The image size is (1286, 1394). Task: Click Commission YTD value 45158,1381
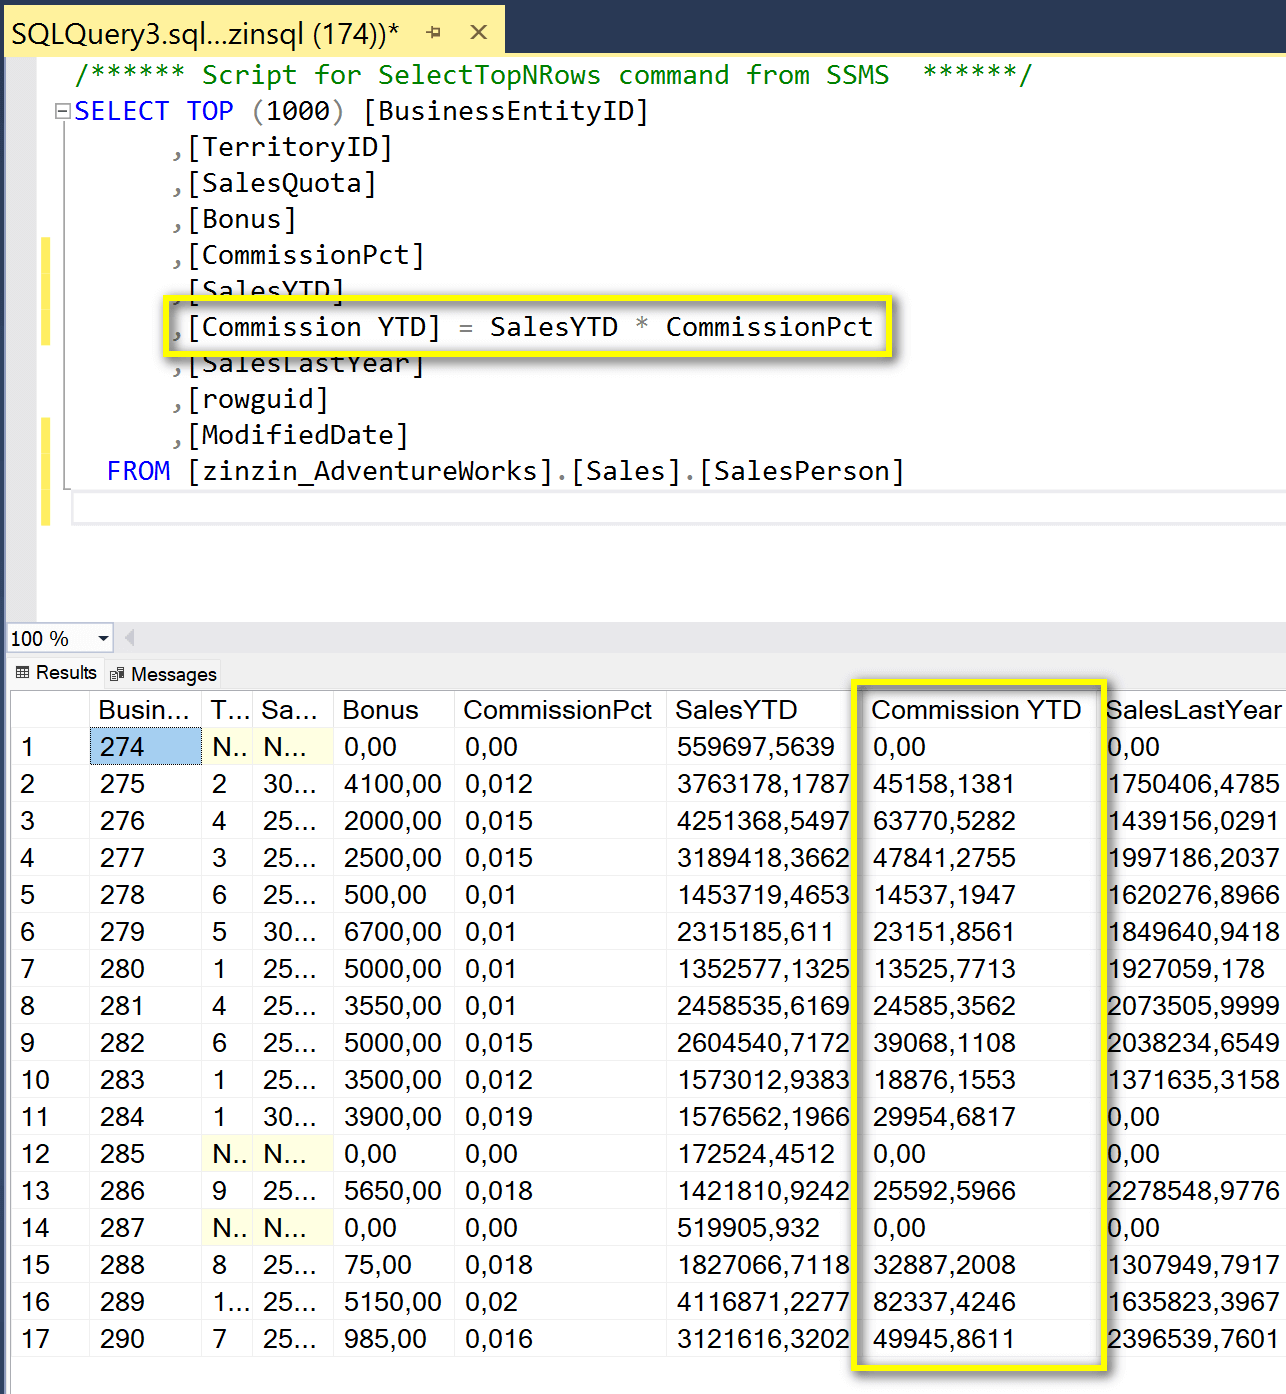(x=943, y=784)
